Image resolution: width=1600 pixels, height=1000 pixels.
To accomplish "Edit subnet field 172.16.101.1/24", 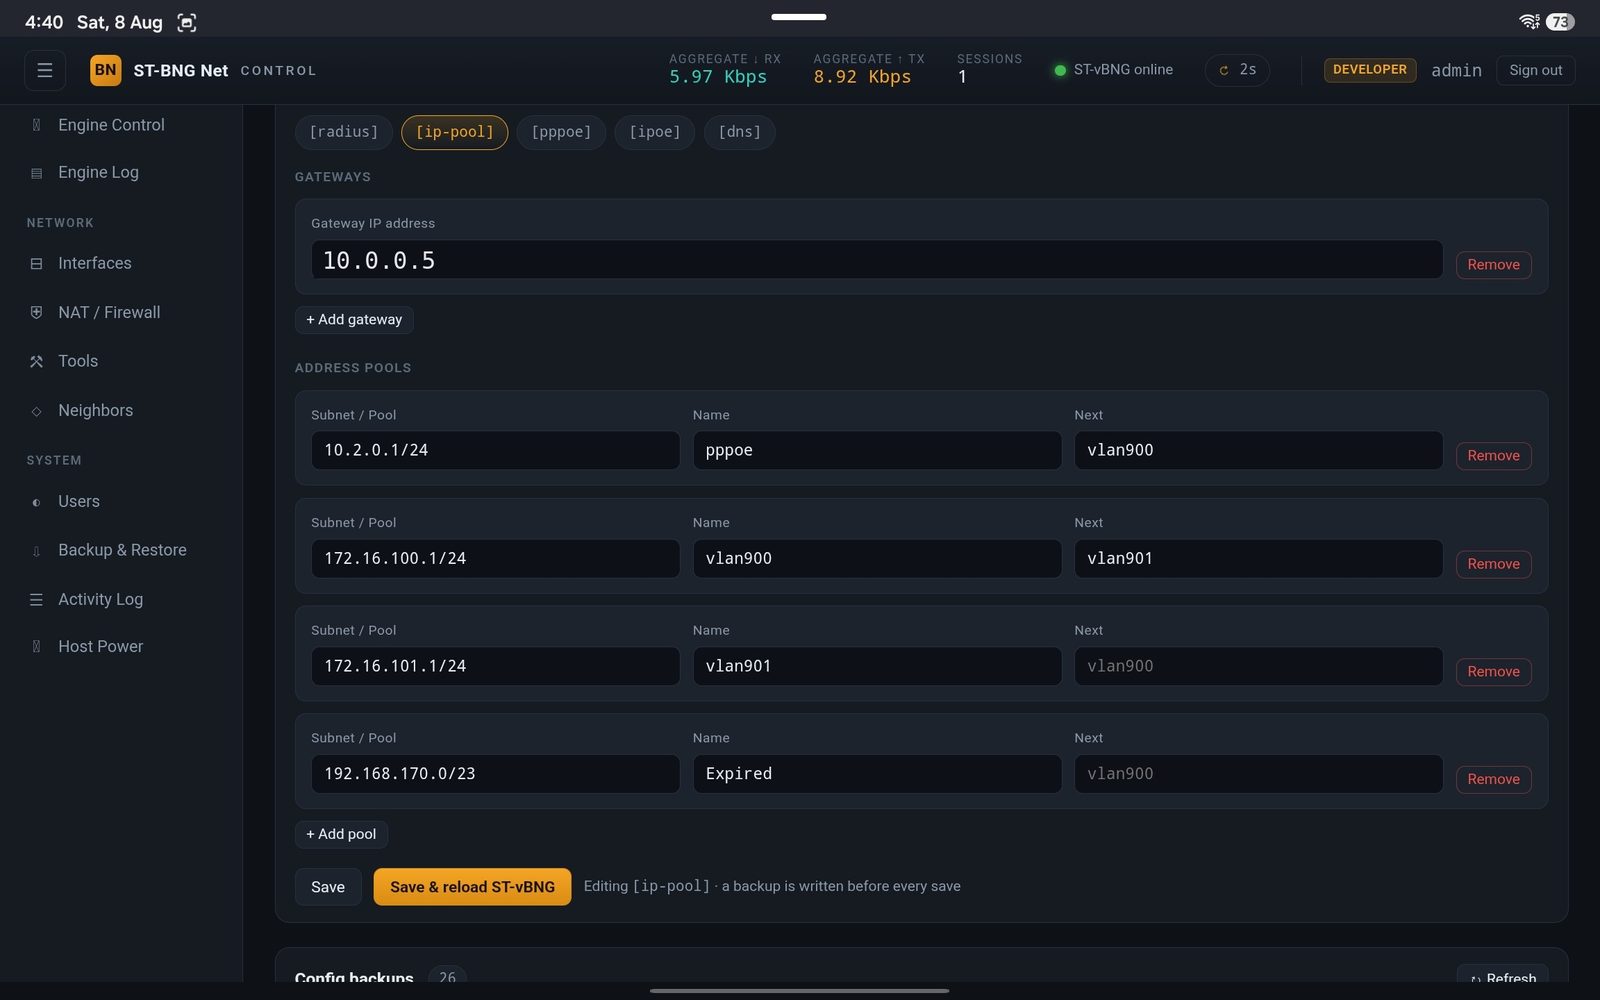I will pyautogui.click(x=495, y=666).
